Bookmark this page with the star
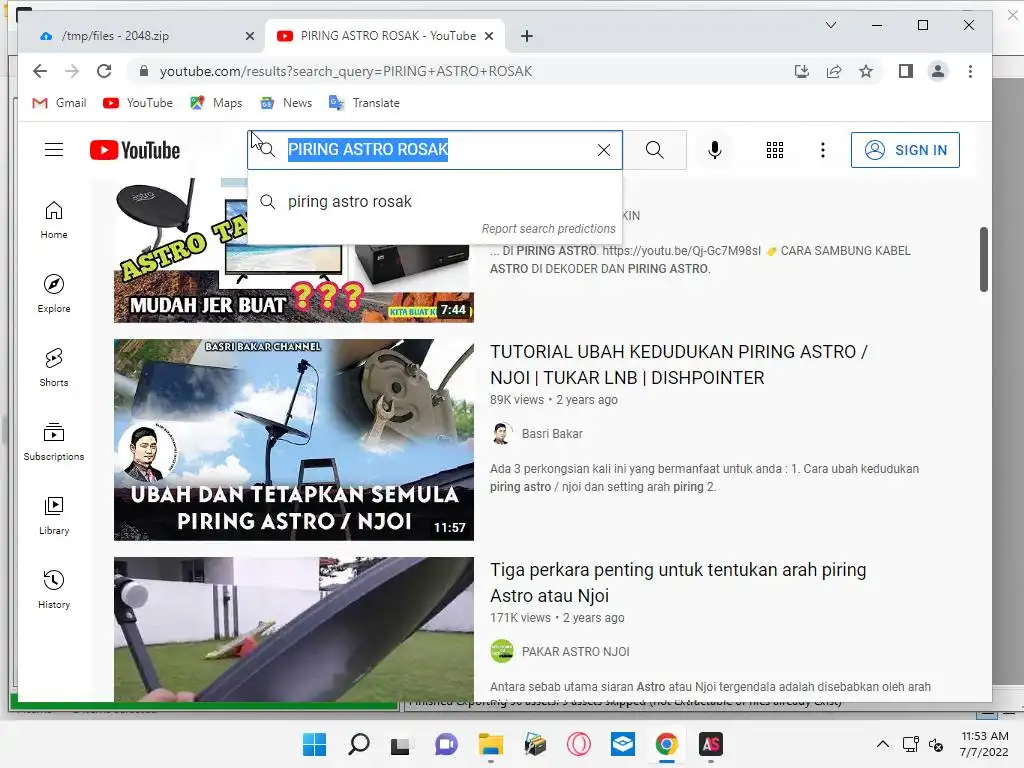Image resolution: width=1024 pixels, height=768 pixels. pos(866,71)
